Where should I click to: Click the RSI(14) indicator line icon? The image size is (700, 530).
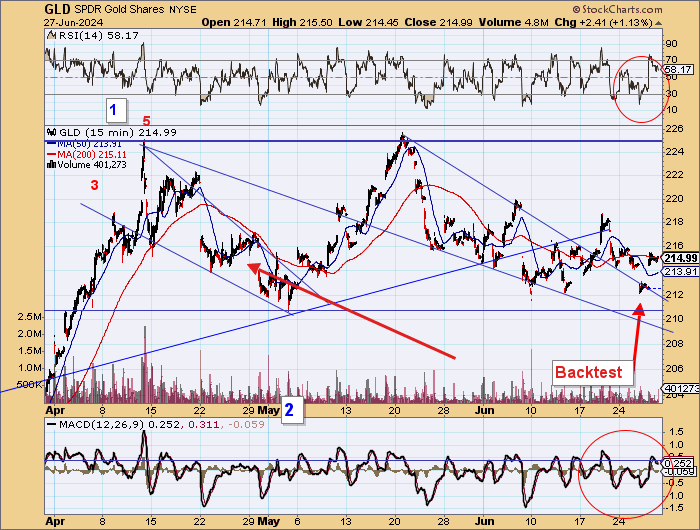[x=51, y=34]
